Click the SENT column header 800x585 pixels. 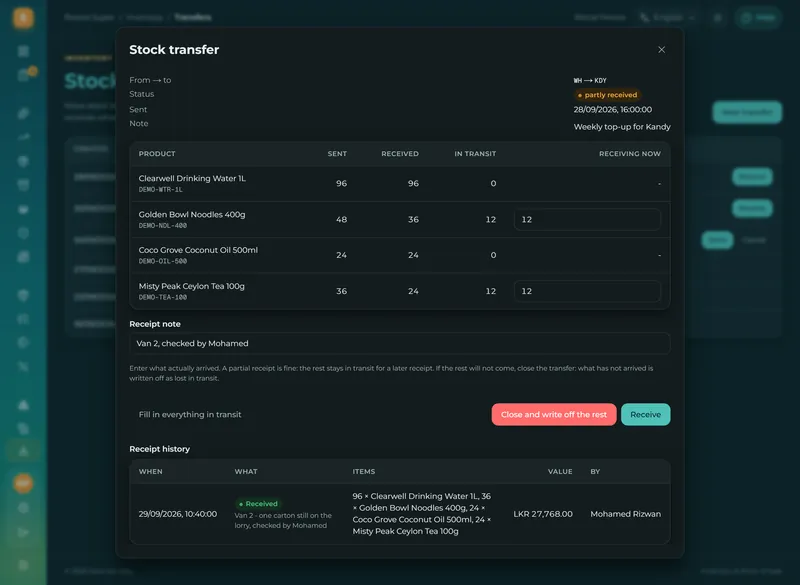[337, 154]
